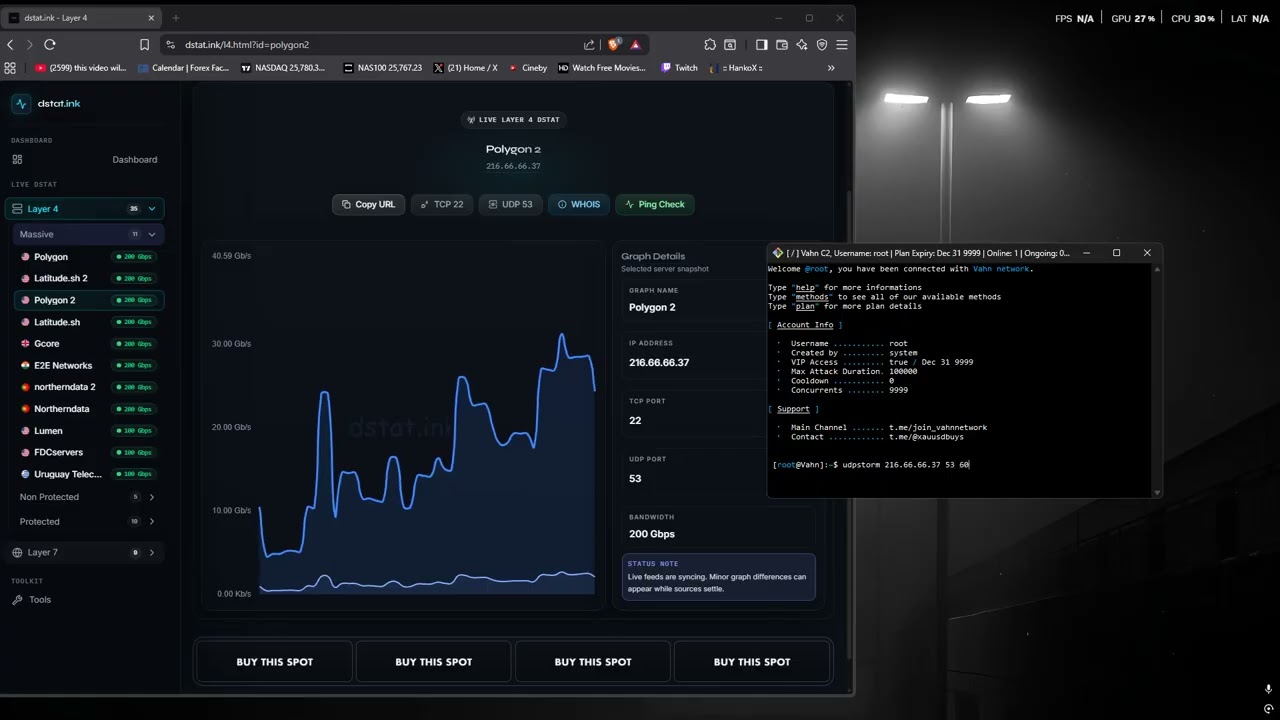
Task: Expand the Protected group
Action: tap(86, 521)
